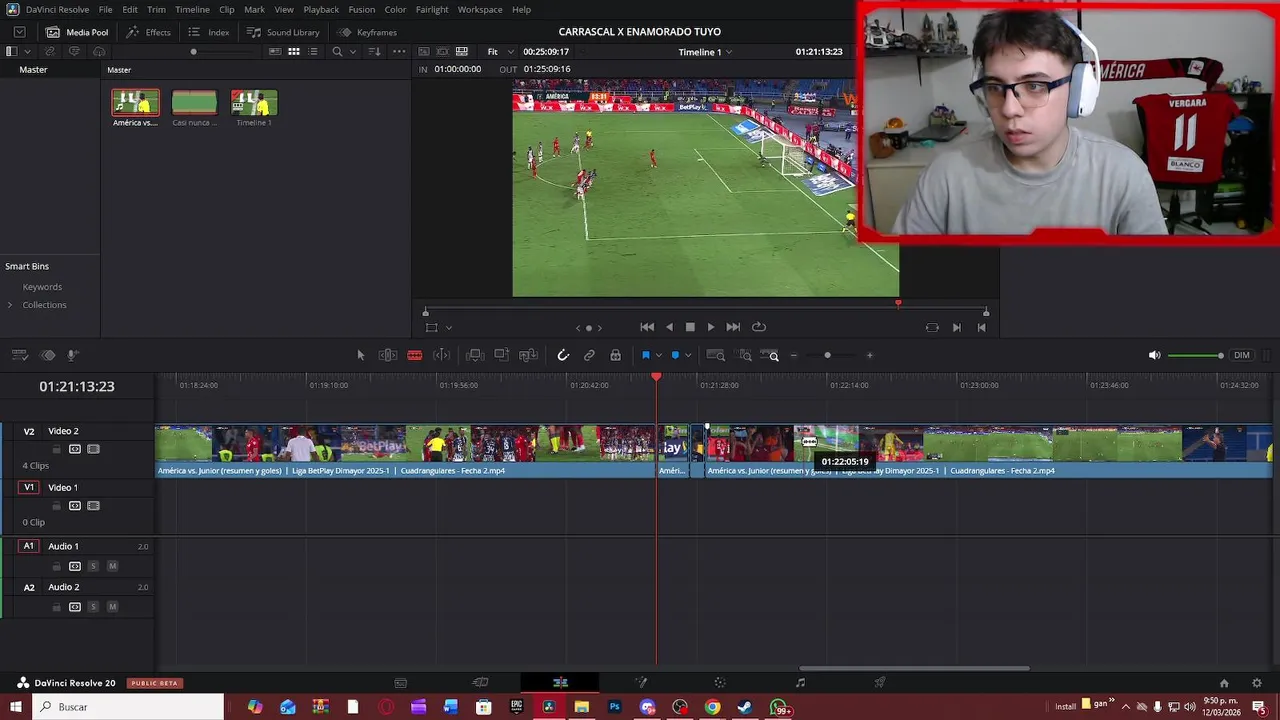
Task: Click timeline zoom in plus button
Action: tap(869, 355)
